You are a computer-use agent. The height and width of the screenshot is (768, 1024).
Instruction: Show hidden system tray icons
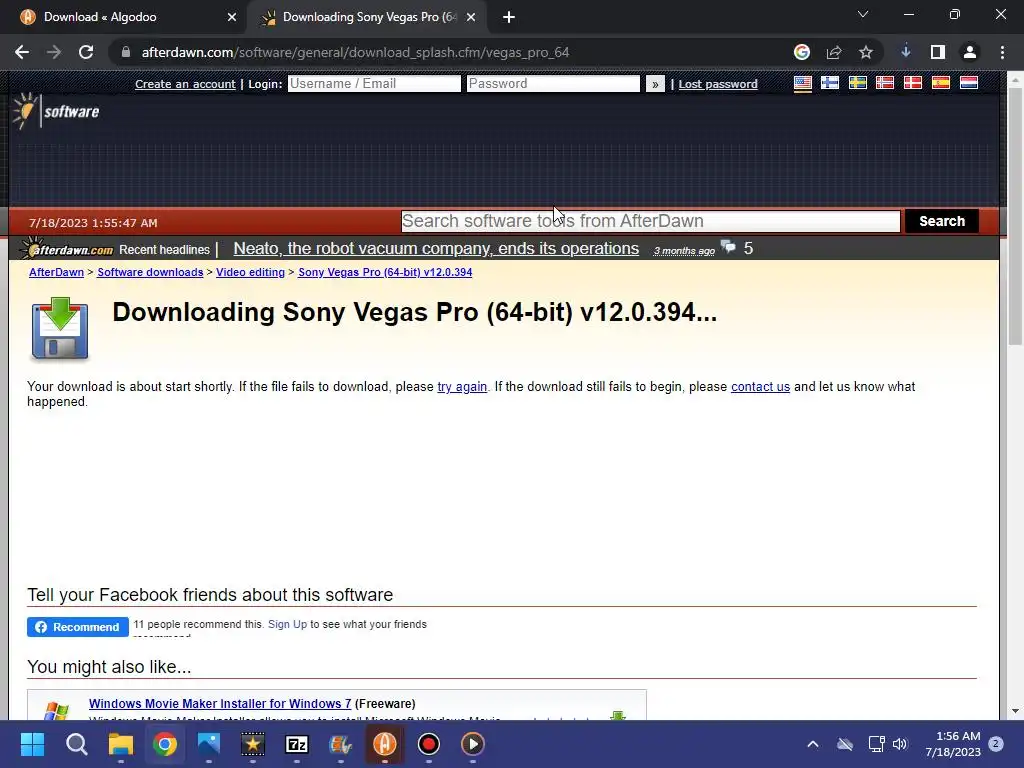click(812, 744)
